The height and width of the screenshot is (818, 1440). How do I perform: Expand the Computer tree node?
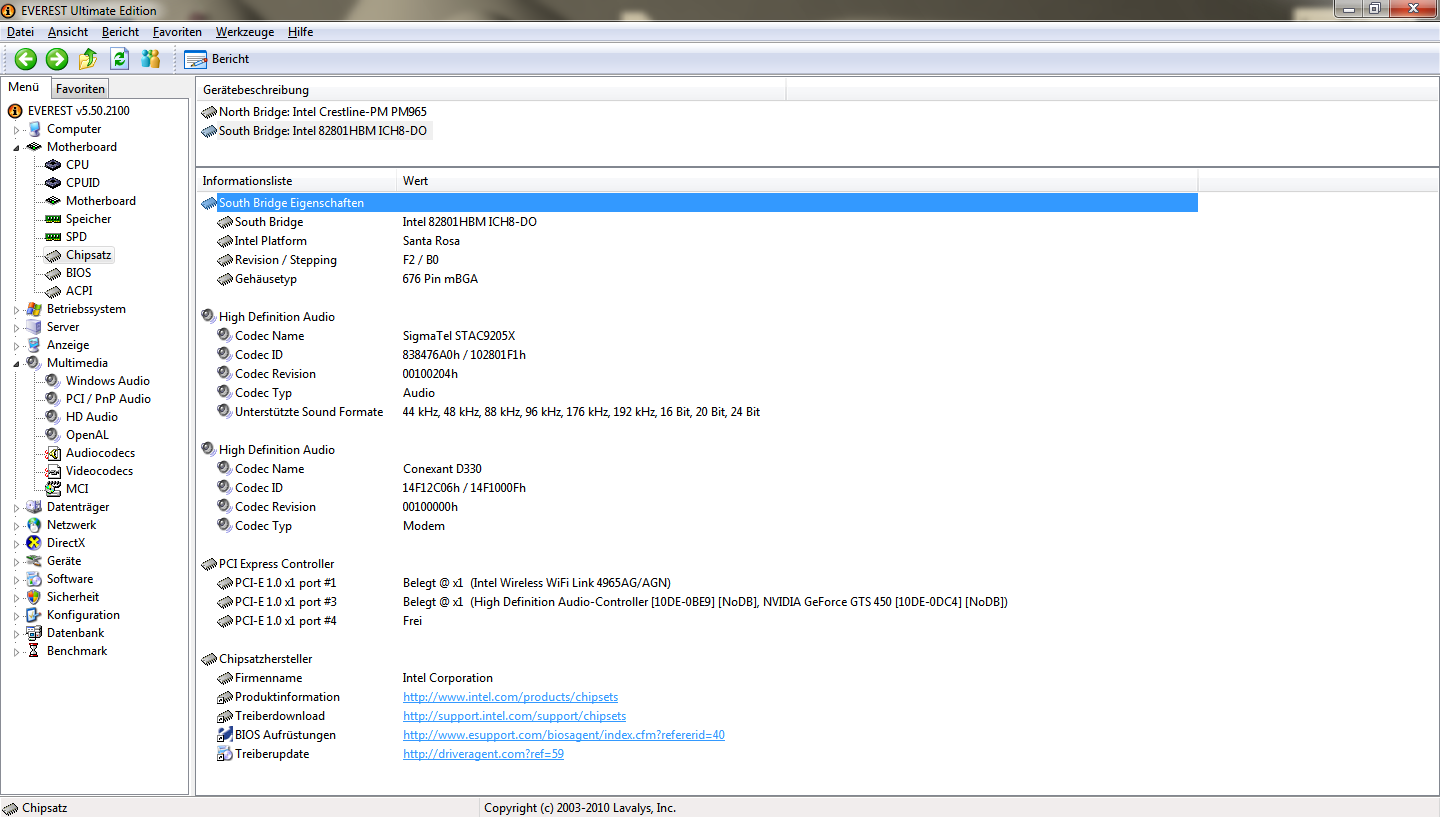point(16,129)
